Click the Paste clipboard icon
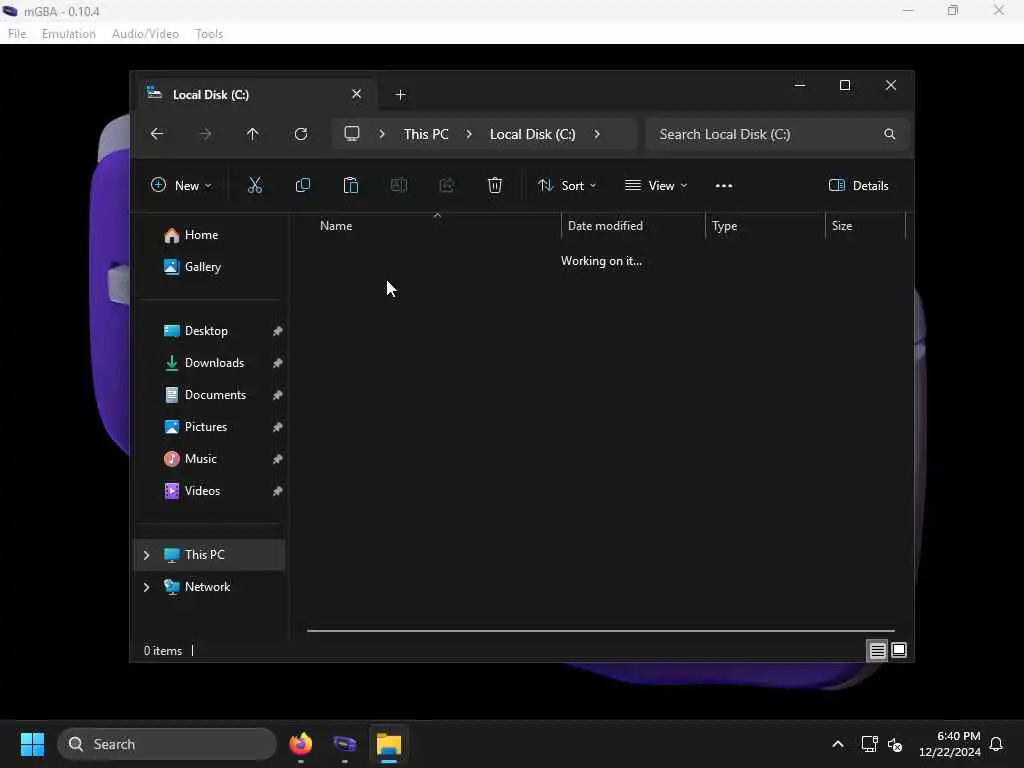This screenshot has width=1024, height=768. tap(351, 185)
